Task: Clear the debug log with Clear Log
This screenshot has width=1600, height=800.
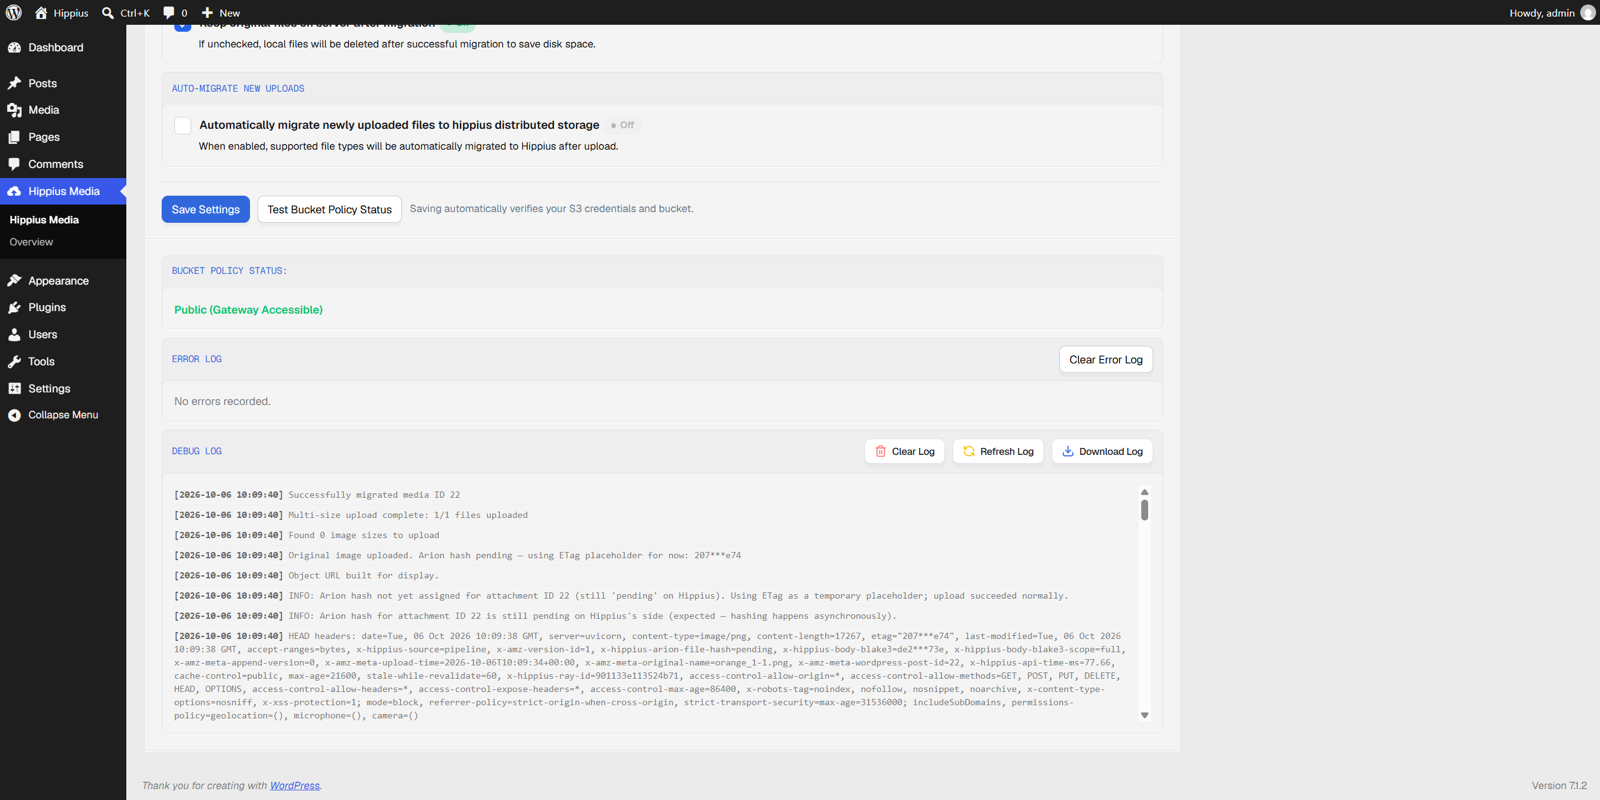Action: point(905,452)
